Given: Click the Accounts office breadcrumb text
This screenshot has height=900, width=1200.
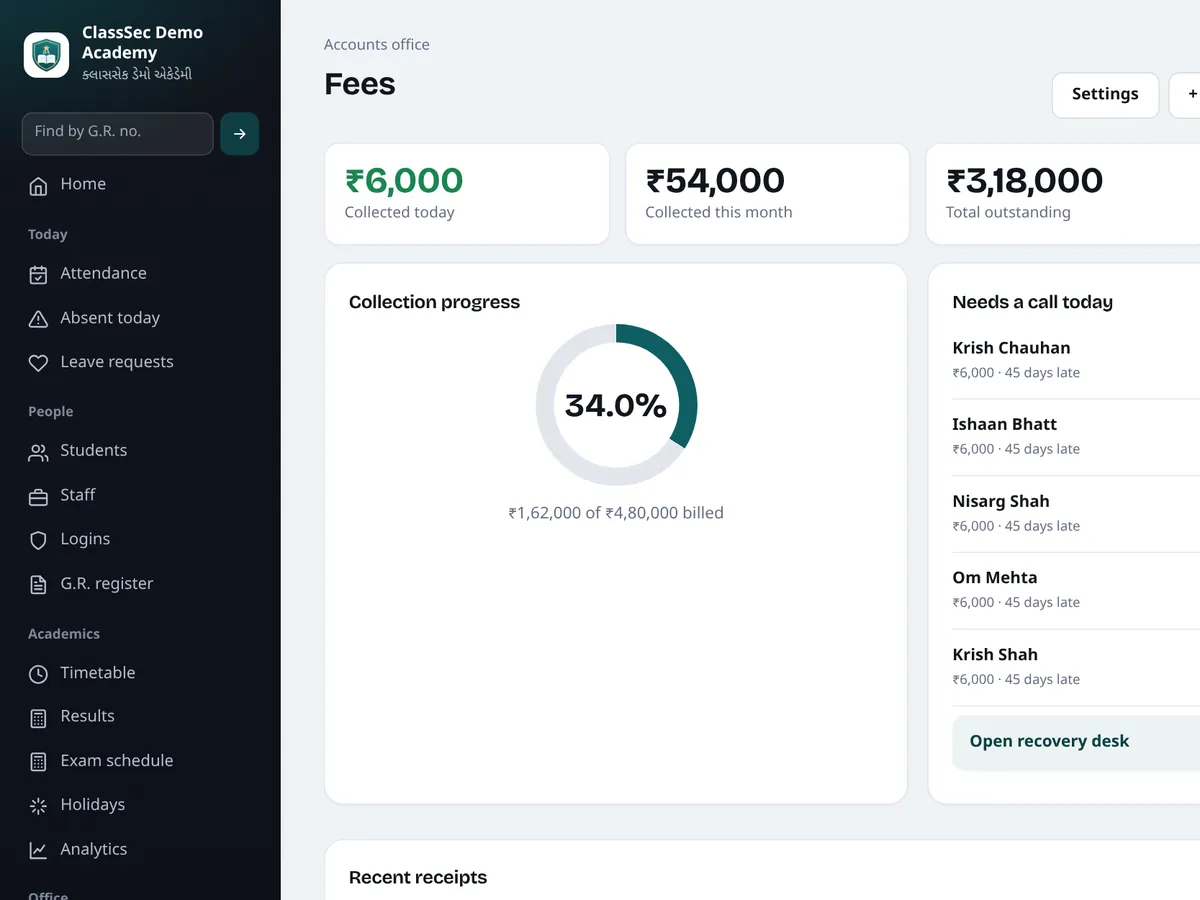Looking at the screenshot, I should (377, 45).
